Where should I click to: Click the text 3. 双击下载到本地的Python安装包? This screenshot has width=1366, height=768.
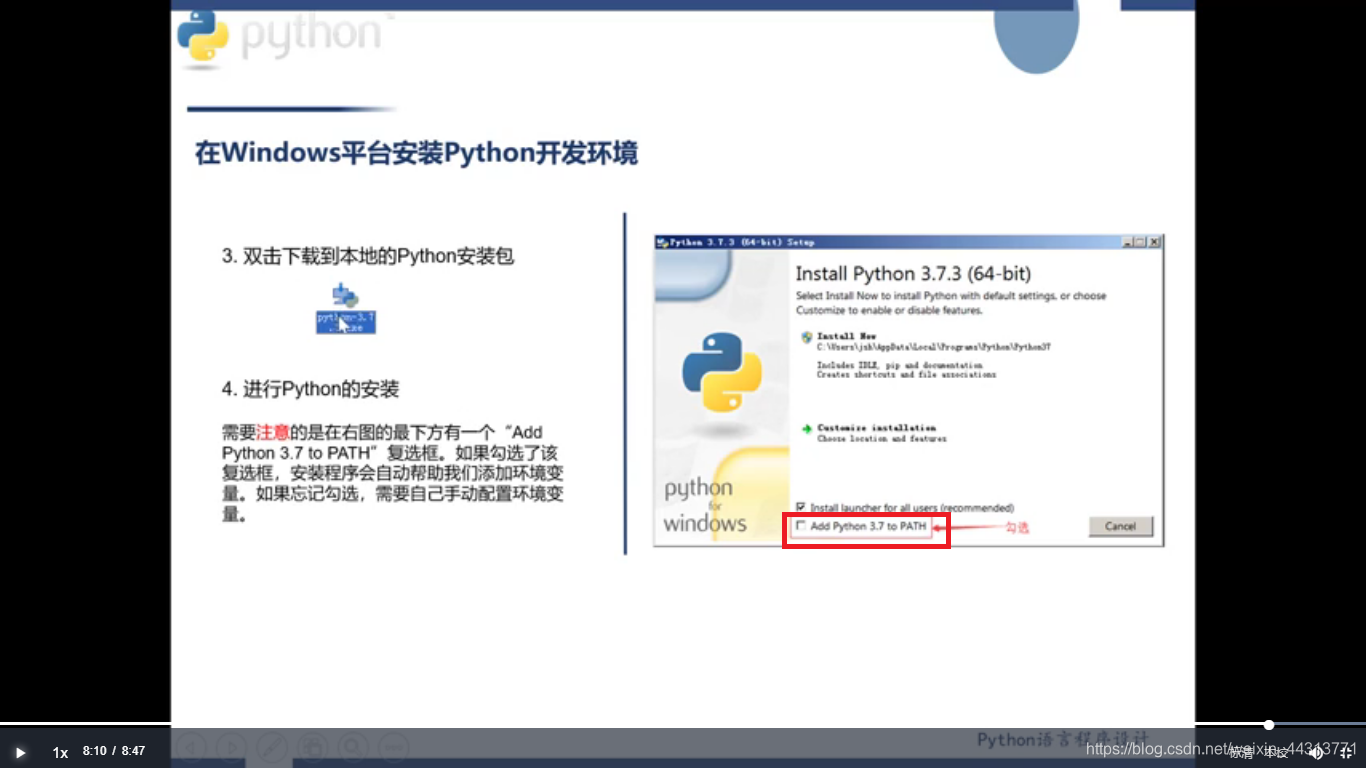click(x=368, y=256)
